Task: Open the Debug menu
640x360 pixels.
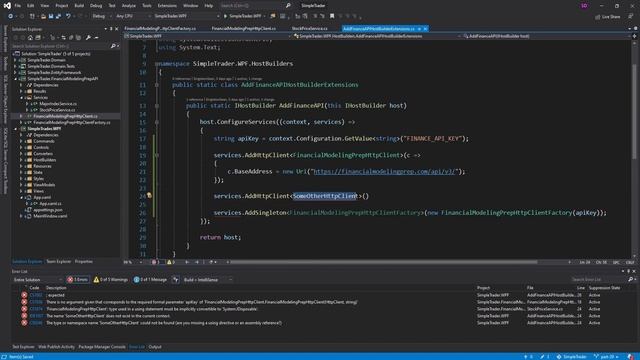Action: tap(96, 6)
